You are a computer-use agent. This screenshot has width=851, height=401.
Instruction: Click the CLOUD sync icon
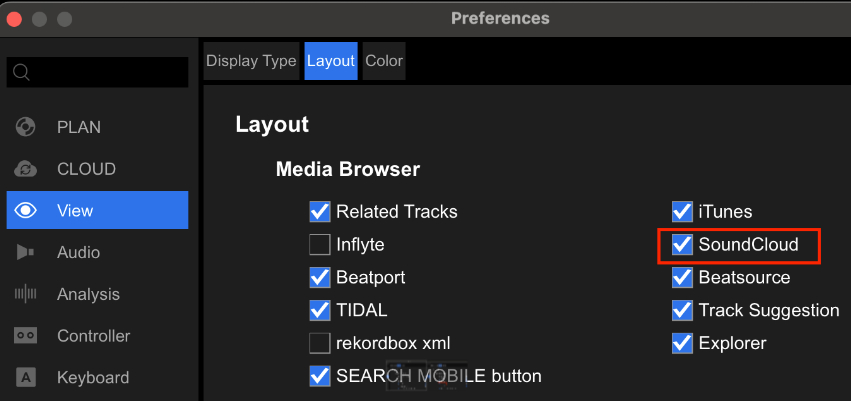(x=26, y=169)
